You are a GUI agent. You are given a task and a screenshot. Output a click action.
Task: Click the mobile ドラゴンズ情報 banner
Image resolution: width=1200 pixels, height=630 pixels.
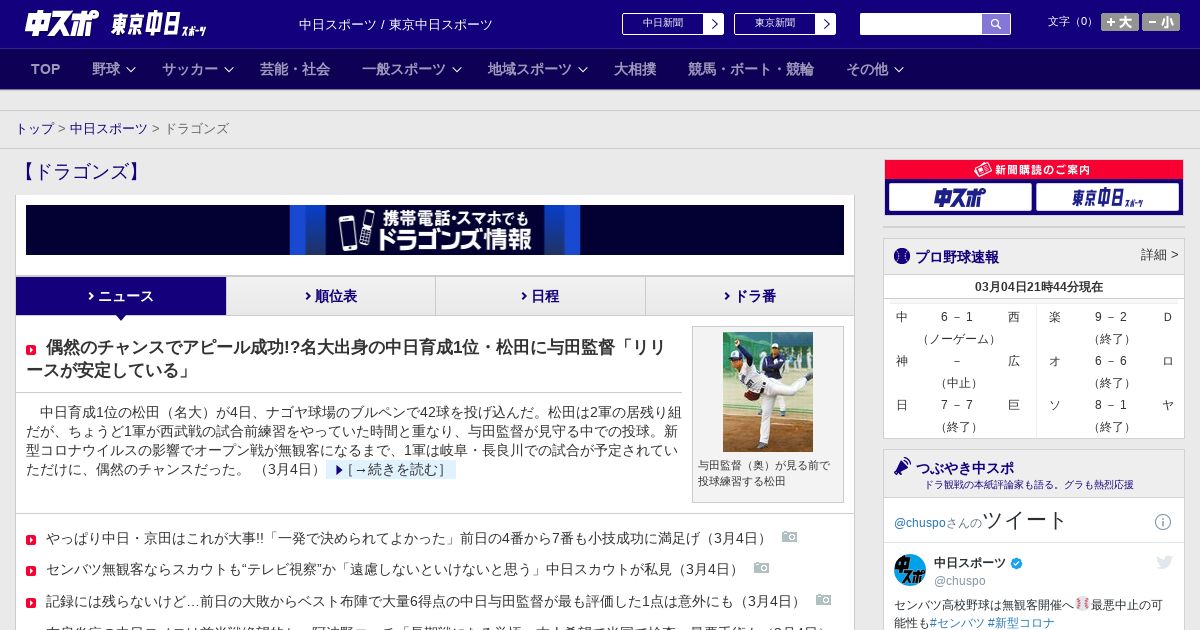point(435,230)
